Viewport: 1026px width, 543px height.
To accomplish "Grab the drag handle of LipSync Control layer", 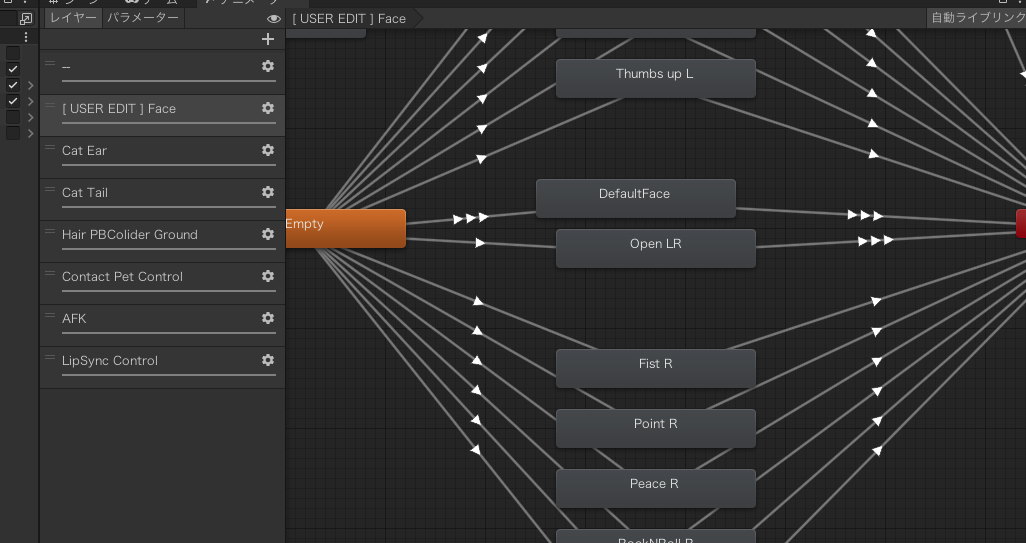I will 50,357.
